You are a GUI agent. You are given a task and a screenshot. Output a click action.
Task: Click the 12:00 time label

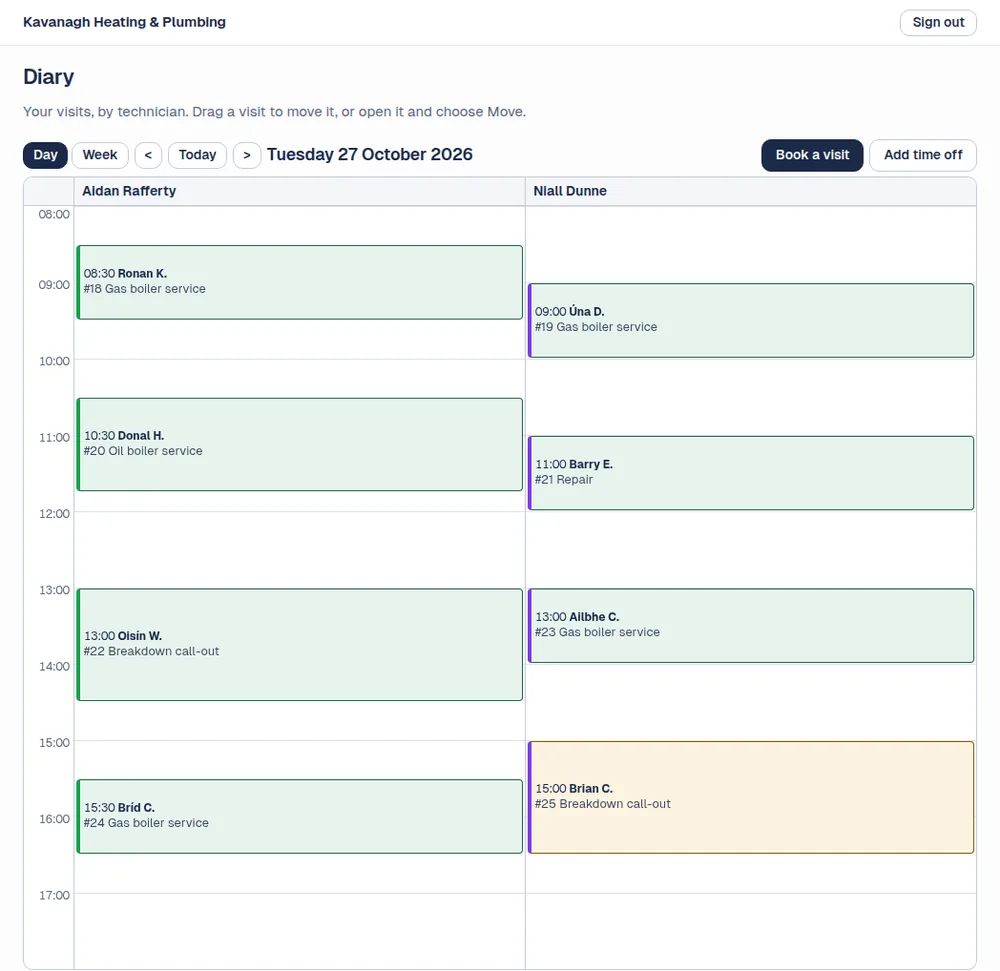[54, 514]
